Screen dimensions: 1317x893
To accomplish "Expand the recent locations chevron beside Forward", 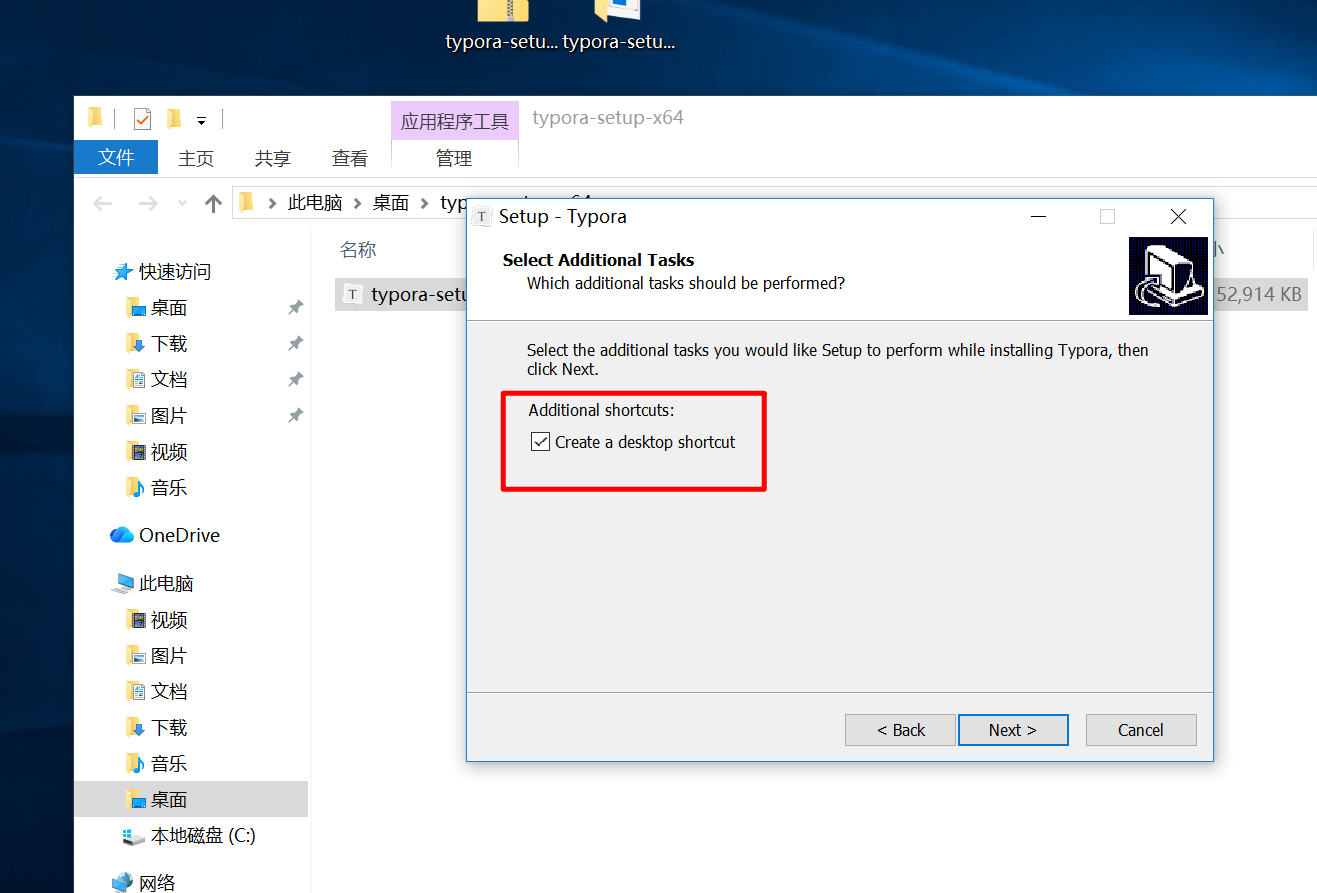I will coord(182,203).
